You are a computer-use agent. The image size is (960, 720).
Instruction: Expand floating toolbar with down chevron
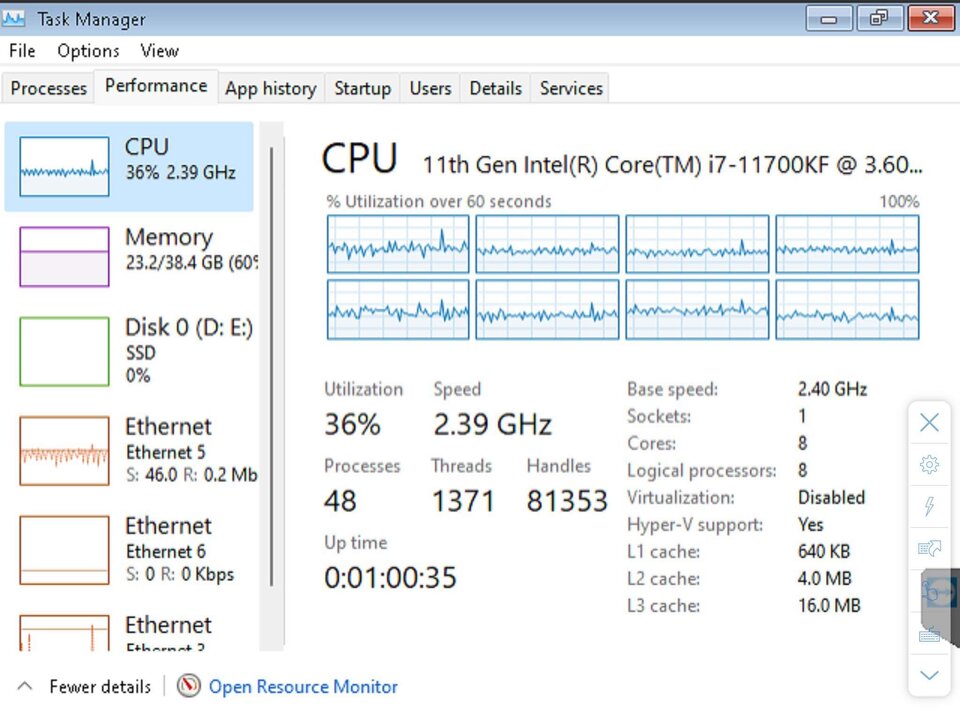pos(929,675)
